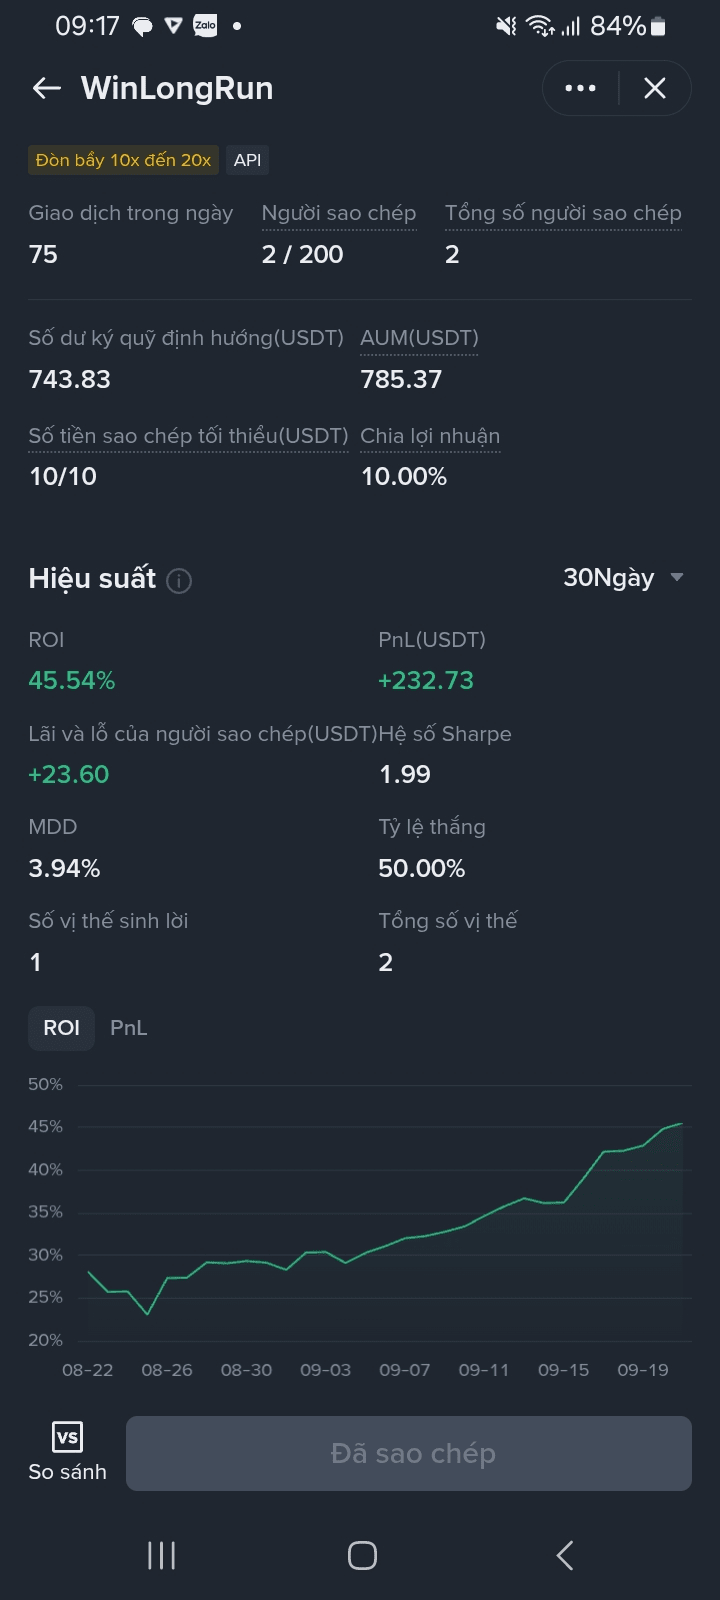
Task: Tap the Đòn bẩy 10x đến 20x tag
Action: 123,160
